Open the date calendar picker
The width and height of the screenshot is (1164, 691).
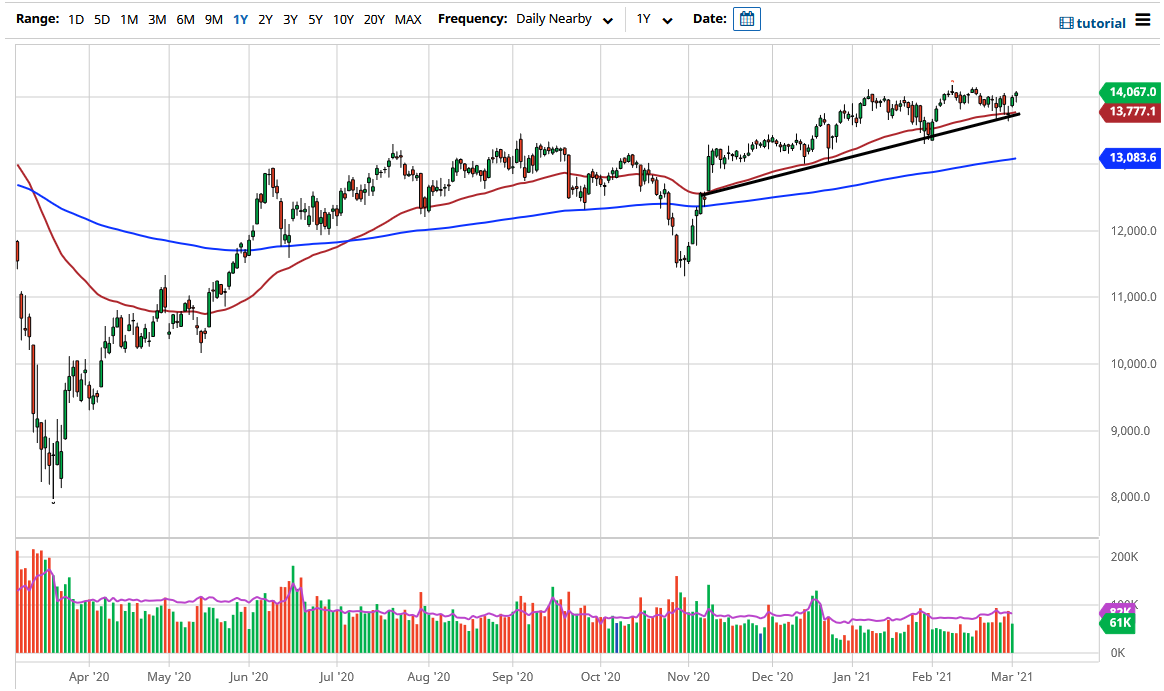pos(746,18)
